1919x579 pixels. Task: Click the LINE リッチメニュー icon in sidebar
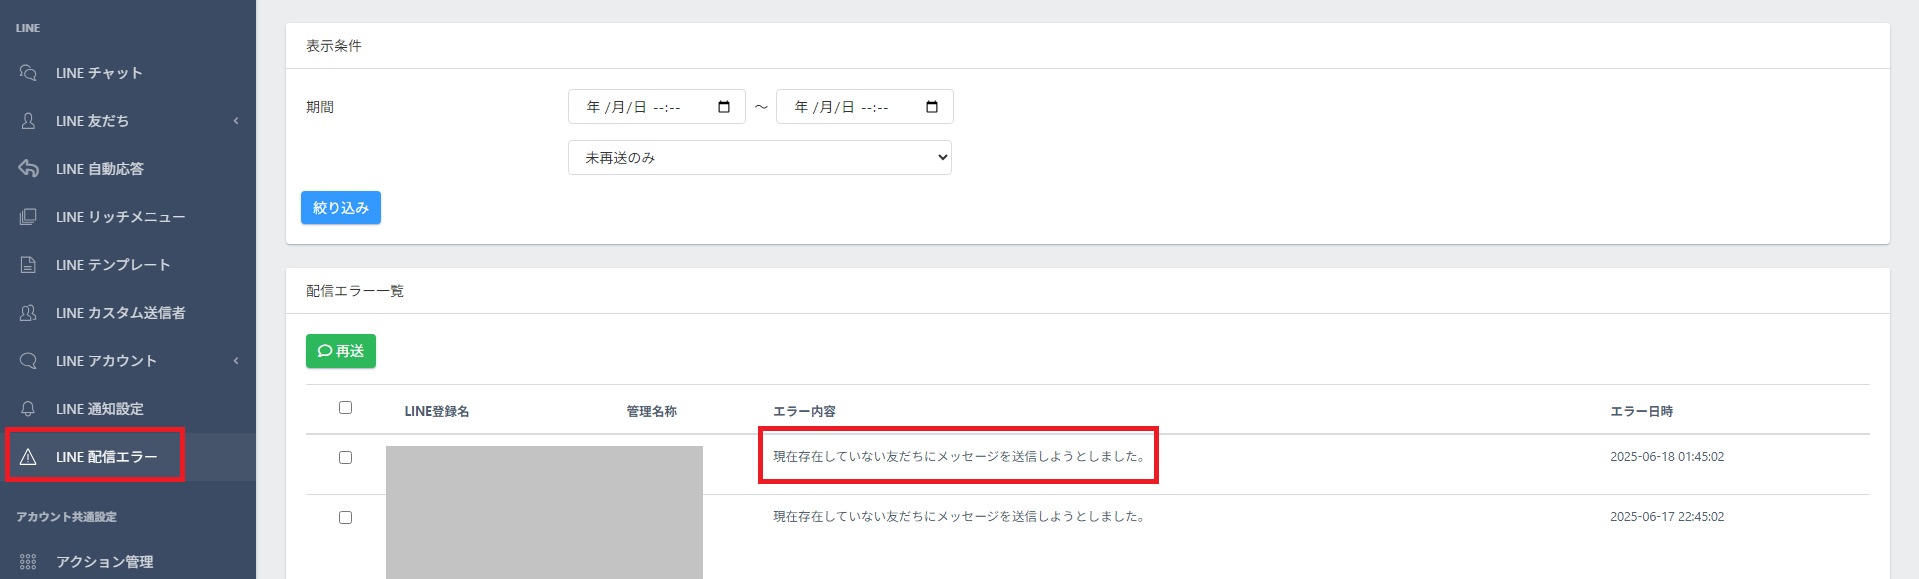pyautogui.click(x=28, y=217)
